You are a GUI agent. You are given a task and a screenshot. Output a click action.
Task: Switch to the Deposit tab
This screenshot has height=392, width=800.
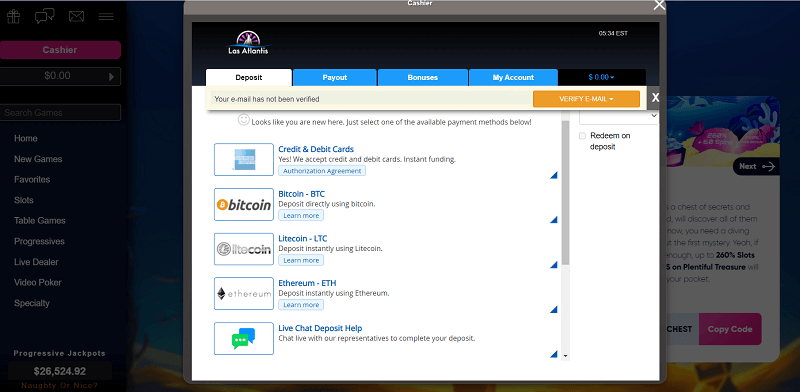tap(249, 78)
